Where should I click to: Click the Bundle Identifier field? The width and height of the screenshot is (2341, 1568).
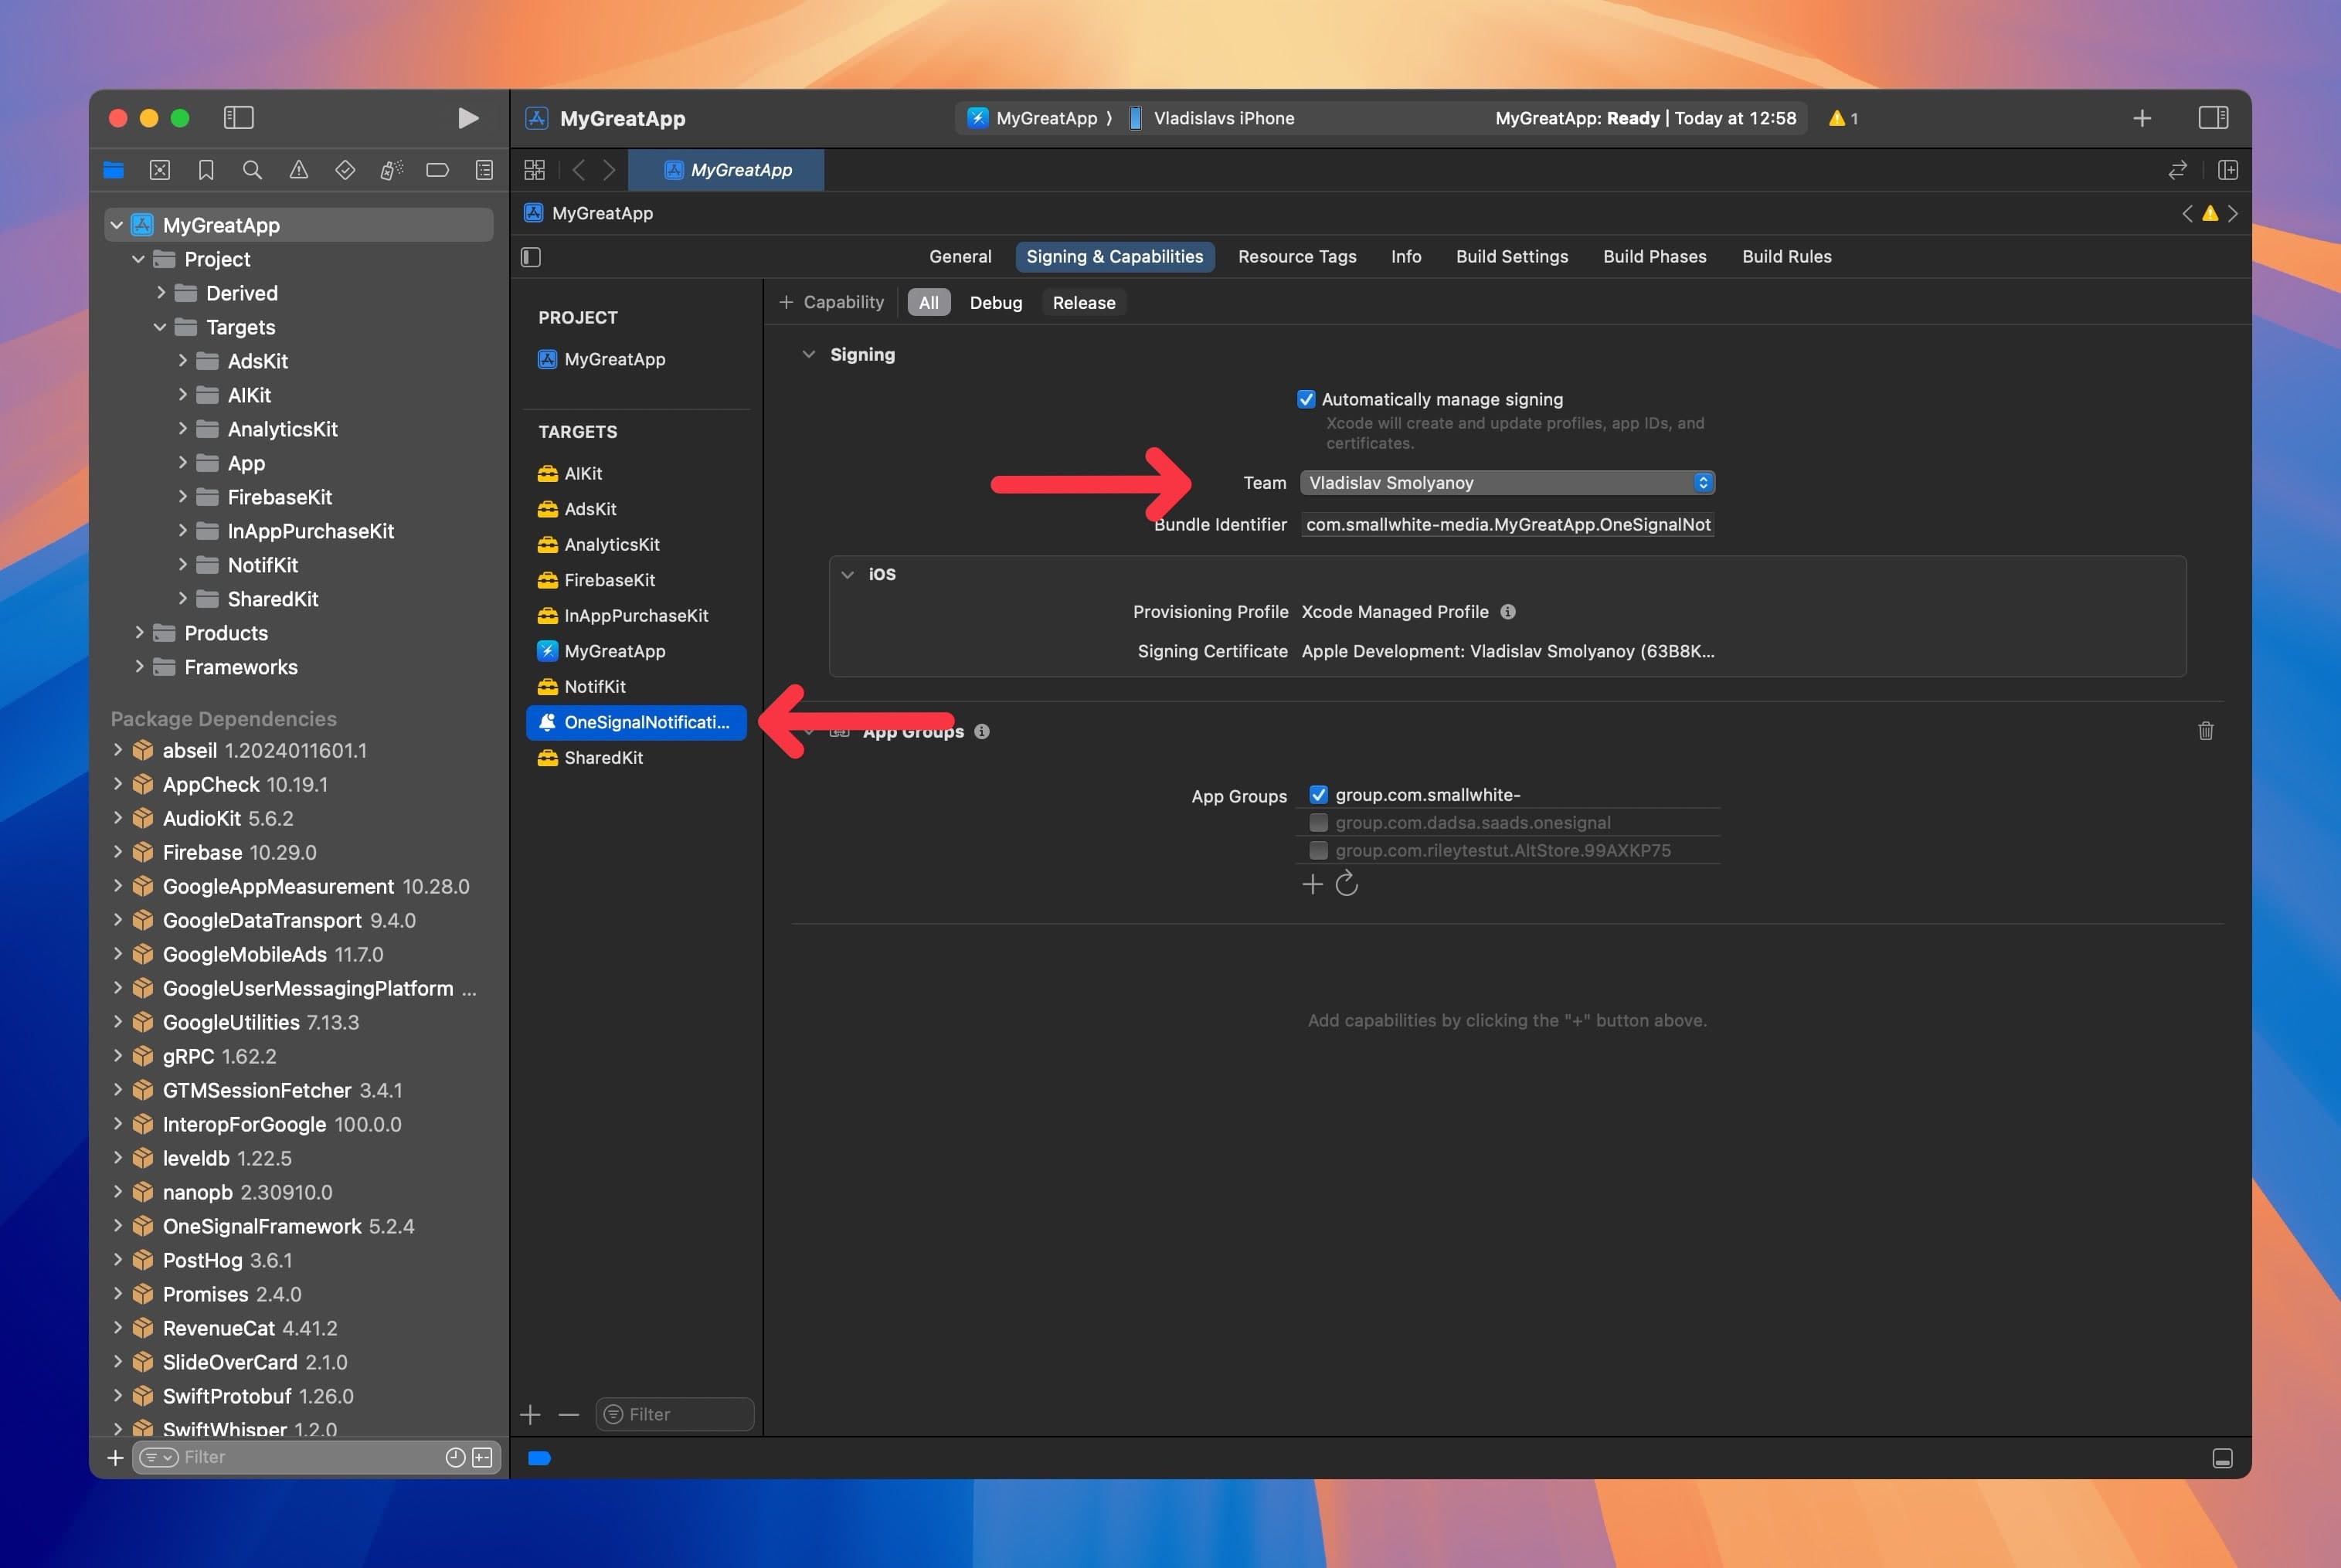(1507, 525)
